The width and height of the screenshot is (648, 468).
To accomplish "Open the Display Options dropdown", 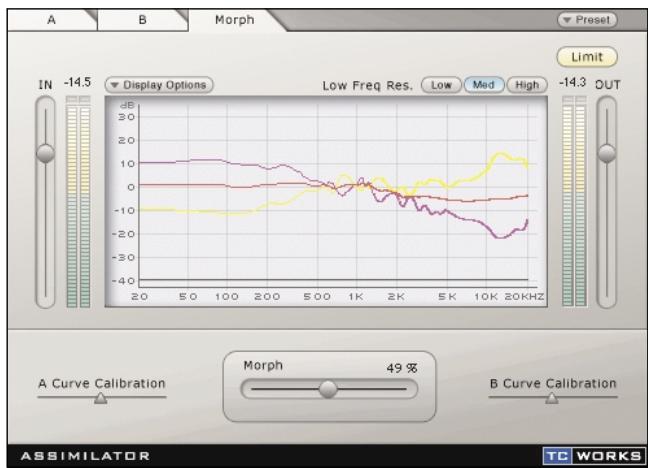I will coord(159,85).
